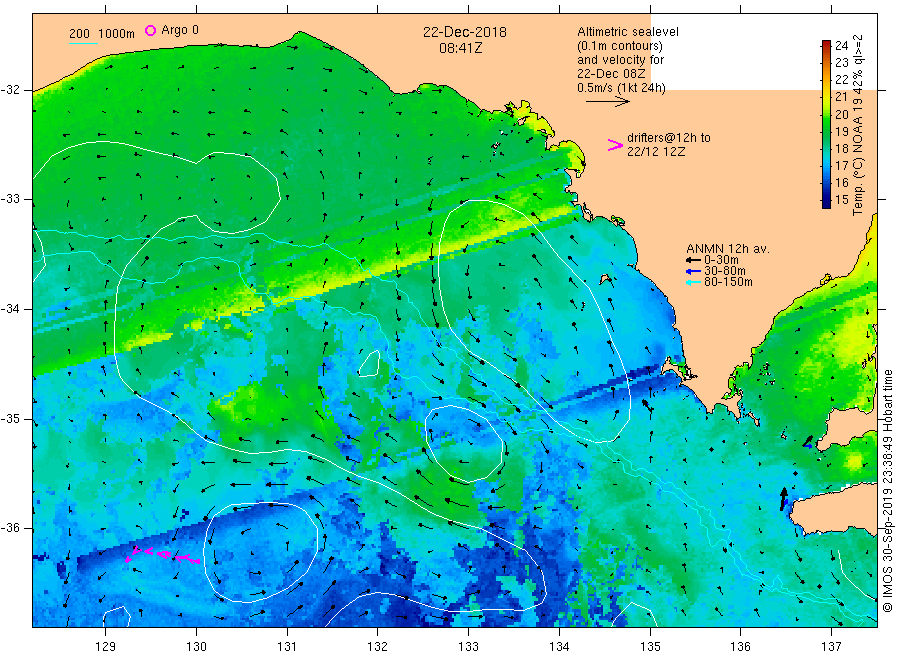Click the cyan 80-150m ANMN arrow in the legend
Viewport: 900px width, 660px height.
(693, 282)
